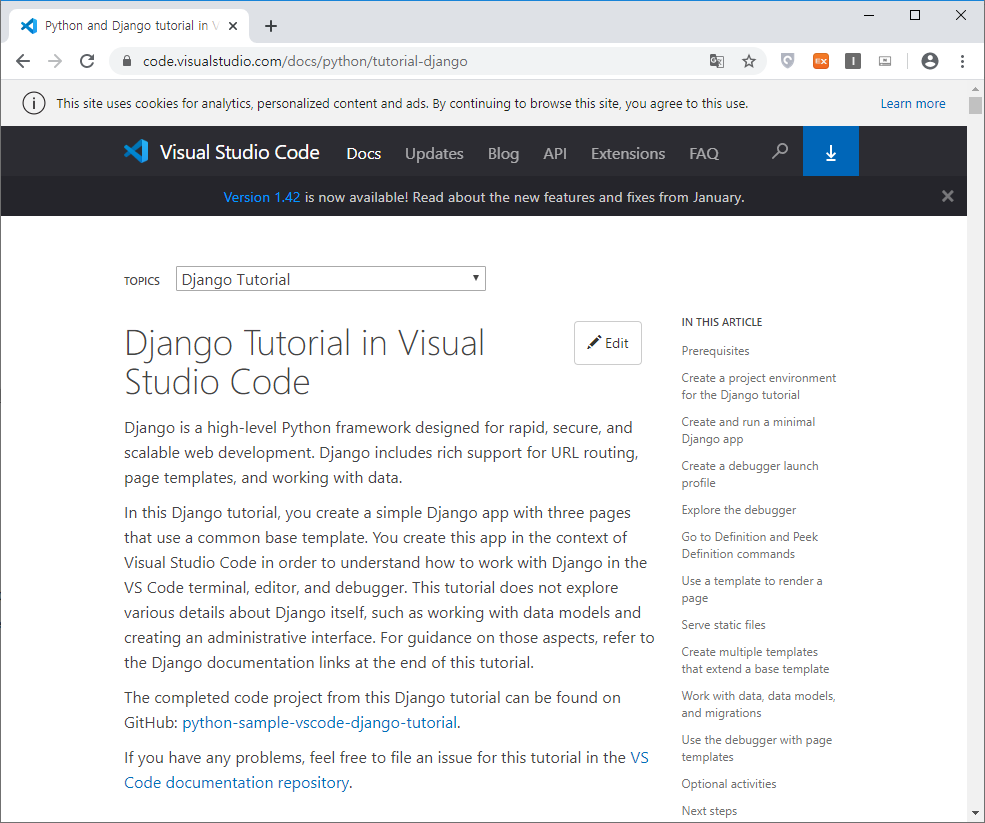Viewport: 985px width, 823px height.
Task: Jump to Go to Definition and Peek Definition commands
Action: [x=749, y=545]
